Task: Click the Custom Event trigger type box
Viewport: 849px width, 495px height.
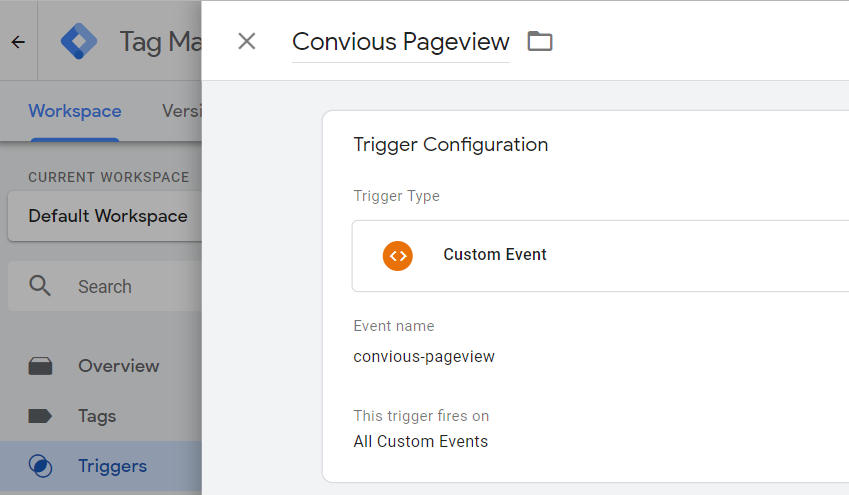Action: tap(600, 255)
